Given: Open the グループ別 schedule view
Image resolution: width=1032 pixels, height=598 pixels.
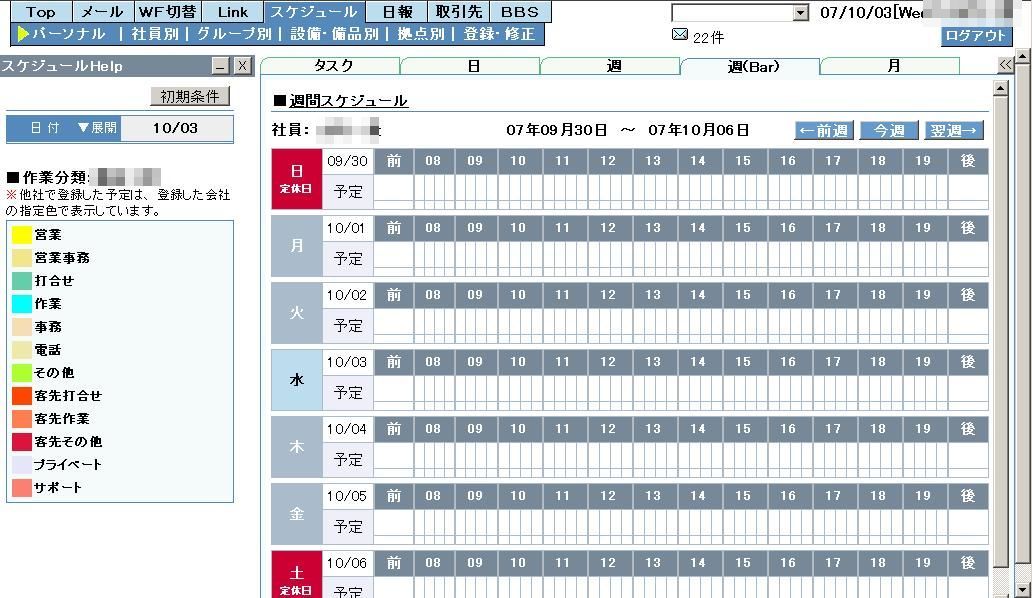Looking at the screenshot, I should point(234,34).
